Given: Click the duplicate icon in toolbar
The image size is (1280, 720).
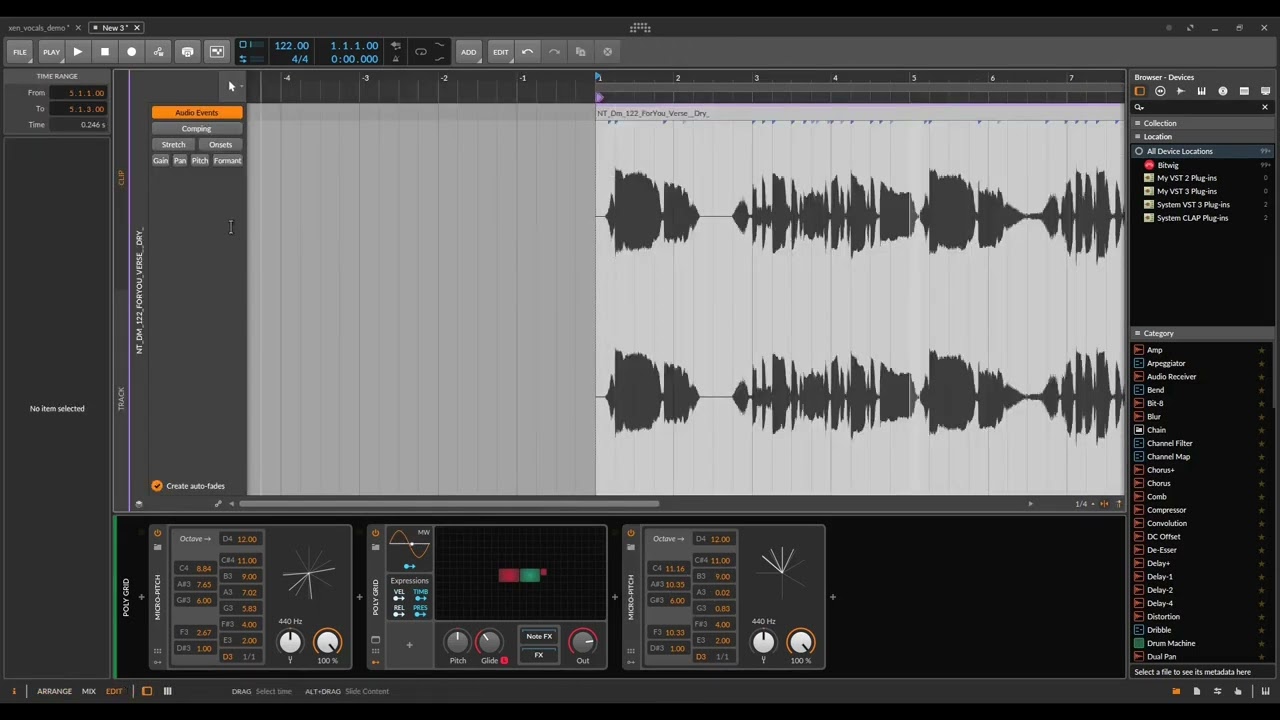Looking at the screenshot, I should click(x=580, y=52).
